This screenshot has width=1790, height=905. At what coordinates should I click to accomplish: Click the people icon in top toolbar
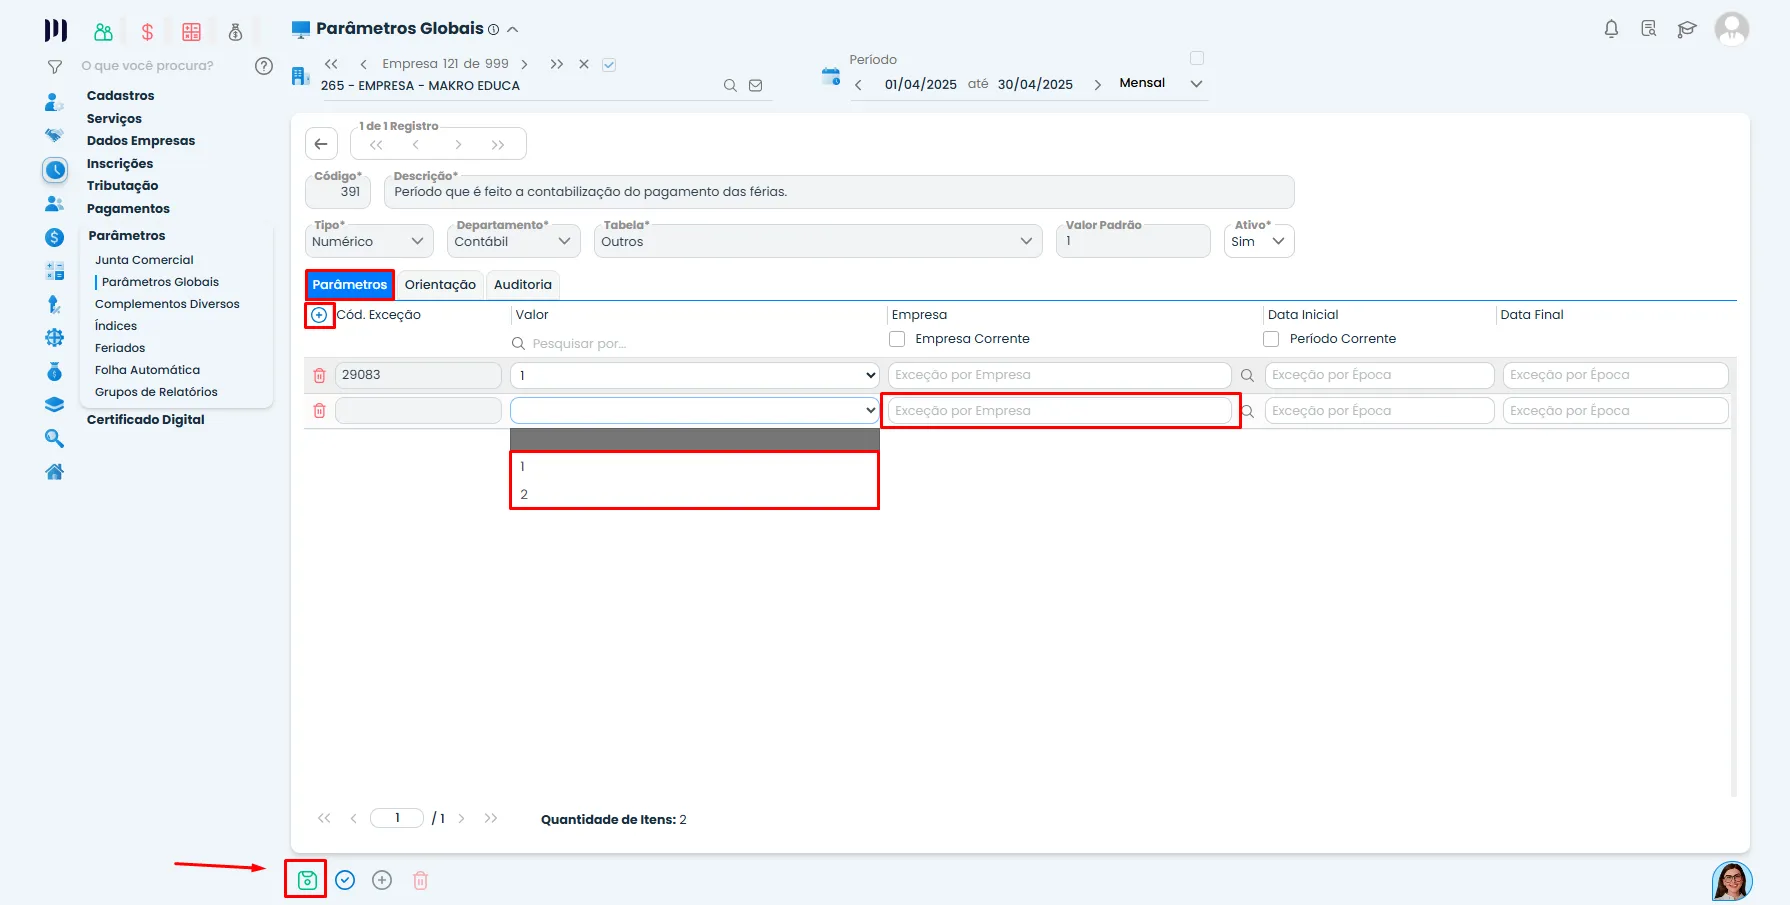tap(103, 32)
